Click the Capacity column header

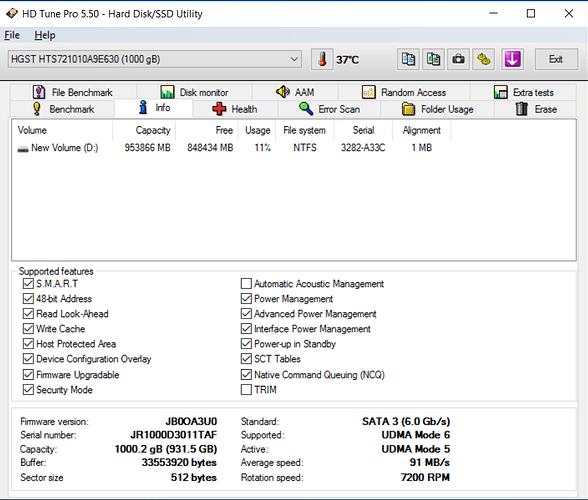[x=144, y=130]
